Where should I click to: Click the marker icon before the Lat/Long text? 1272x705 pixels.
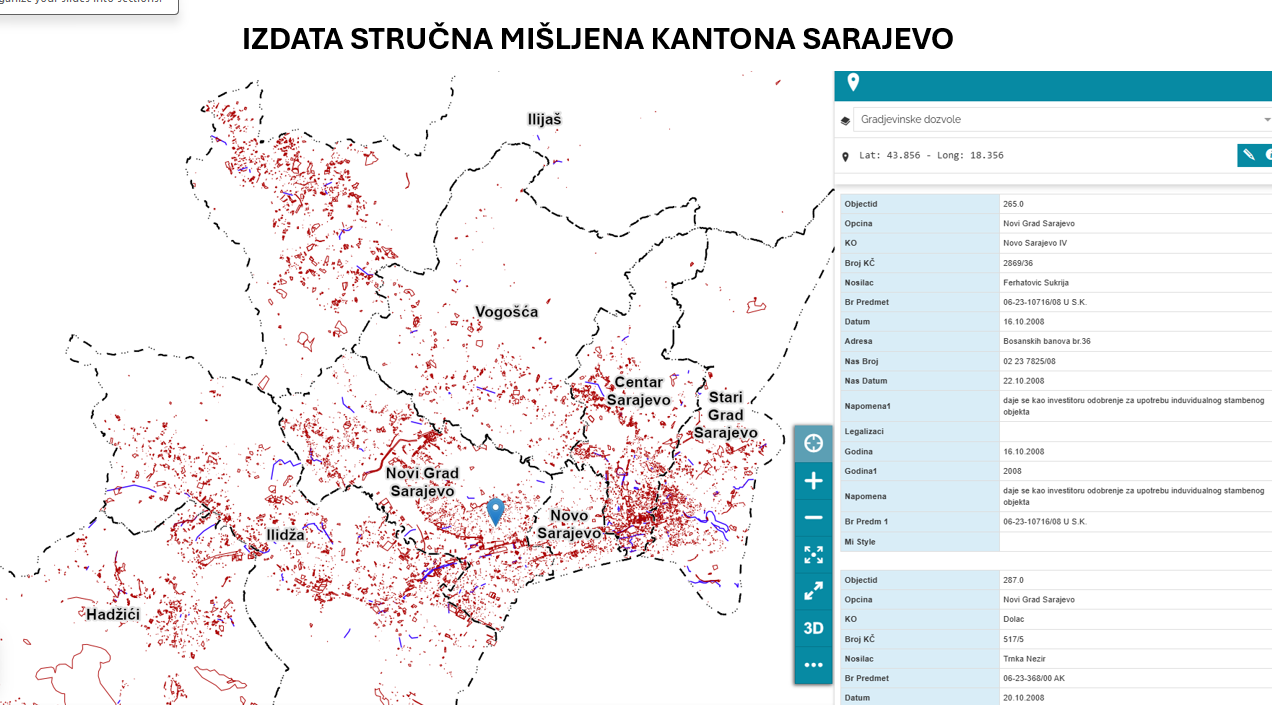[x=846, y=156]
